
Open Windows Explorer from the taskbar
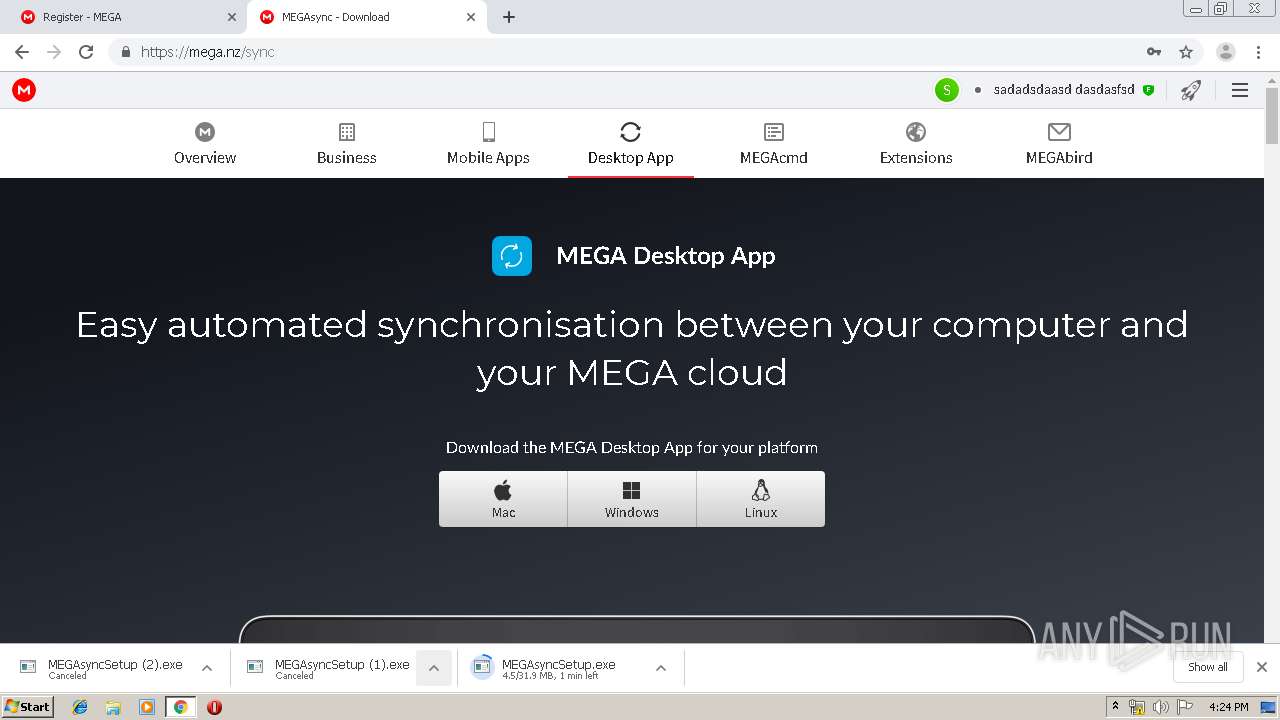pyautogui.click(x=113, y=707)
